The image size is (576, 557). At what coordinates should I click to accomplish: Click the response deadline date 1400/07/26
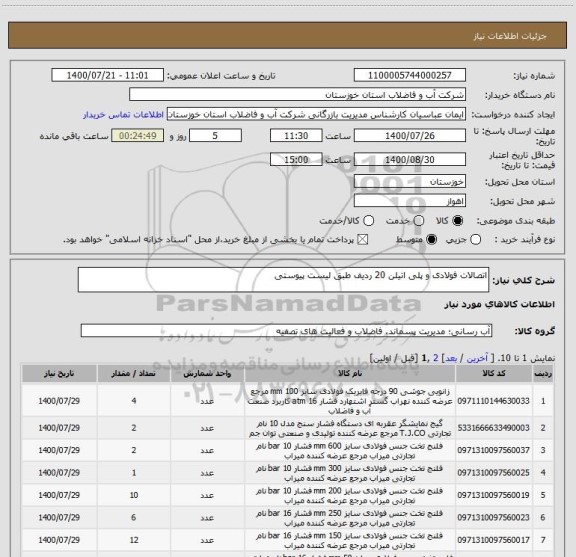pyautogui.click(x=410, y=136)
